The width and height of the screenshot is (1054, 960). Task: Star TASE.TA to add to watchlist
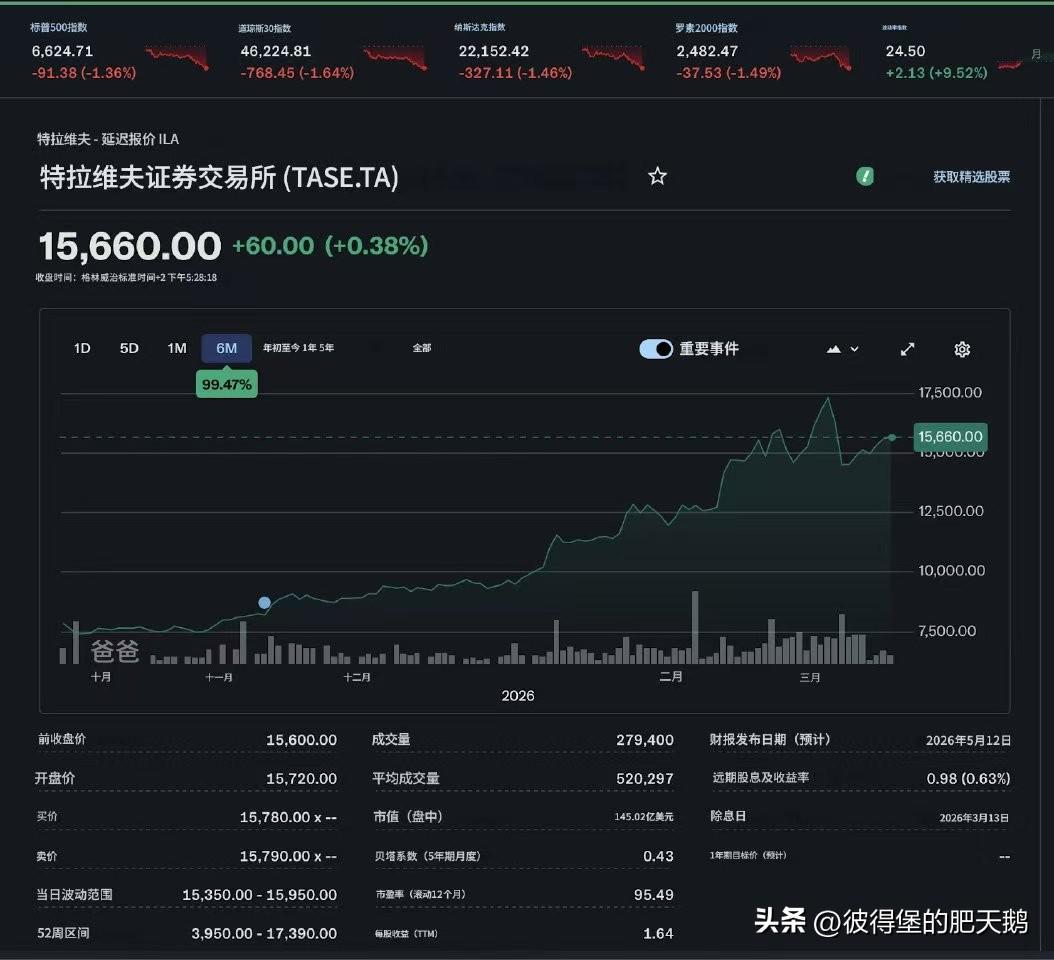(657, 175)
